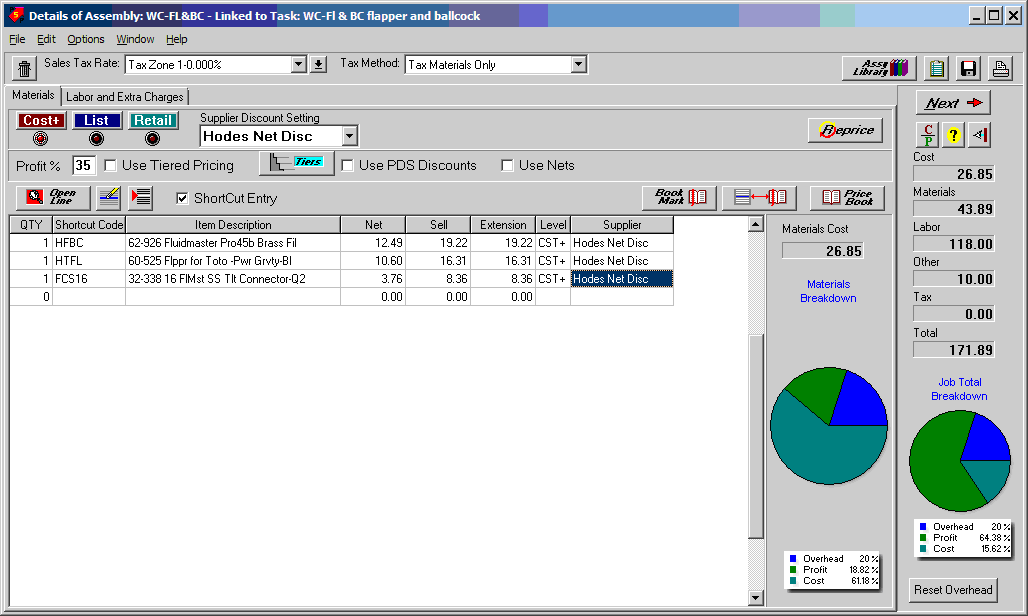Screen dimensions: 1028x616
Task: Click the highlighted Hodes Net Disc supplier cell
Action: click(x=622, y=279)
